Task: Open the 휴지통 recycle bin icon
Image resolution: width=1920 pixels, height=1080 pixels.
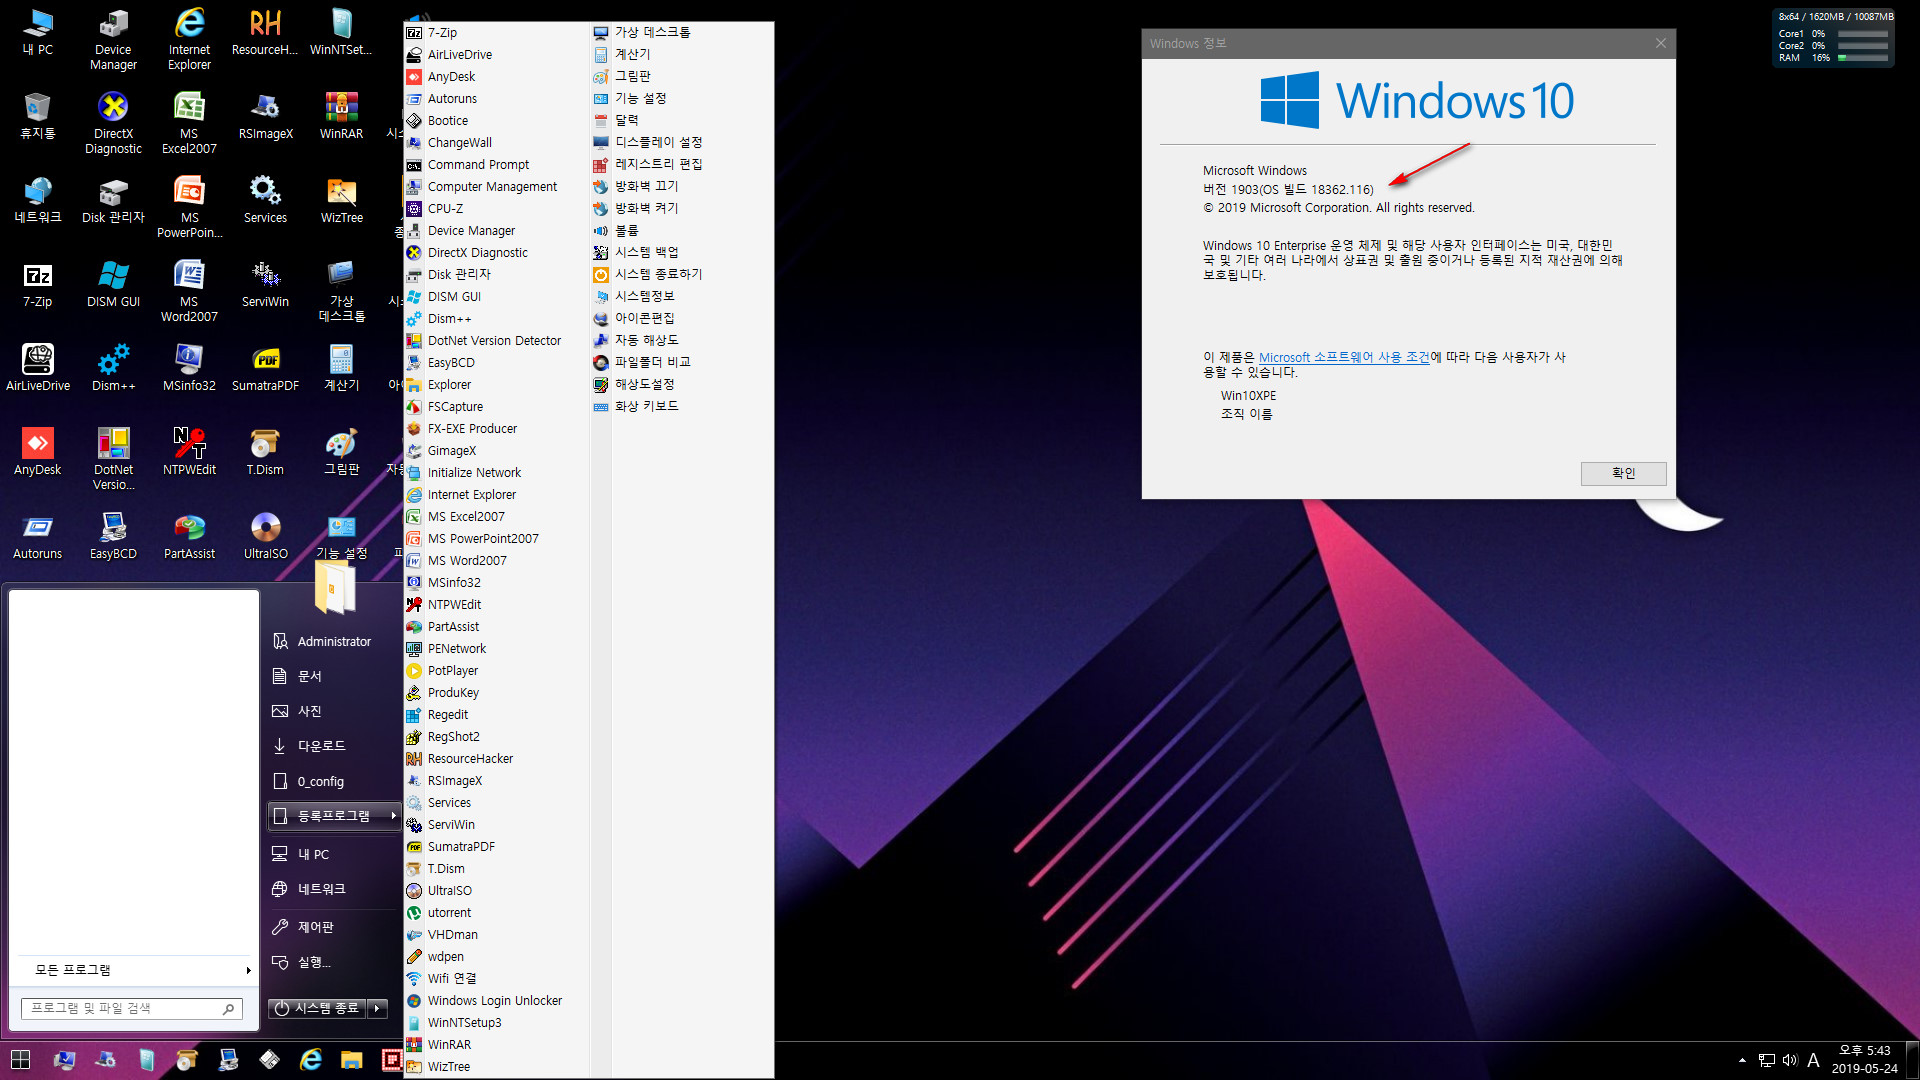Action: [37, 116]
